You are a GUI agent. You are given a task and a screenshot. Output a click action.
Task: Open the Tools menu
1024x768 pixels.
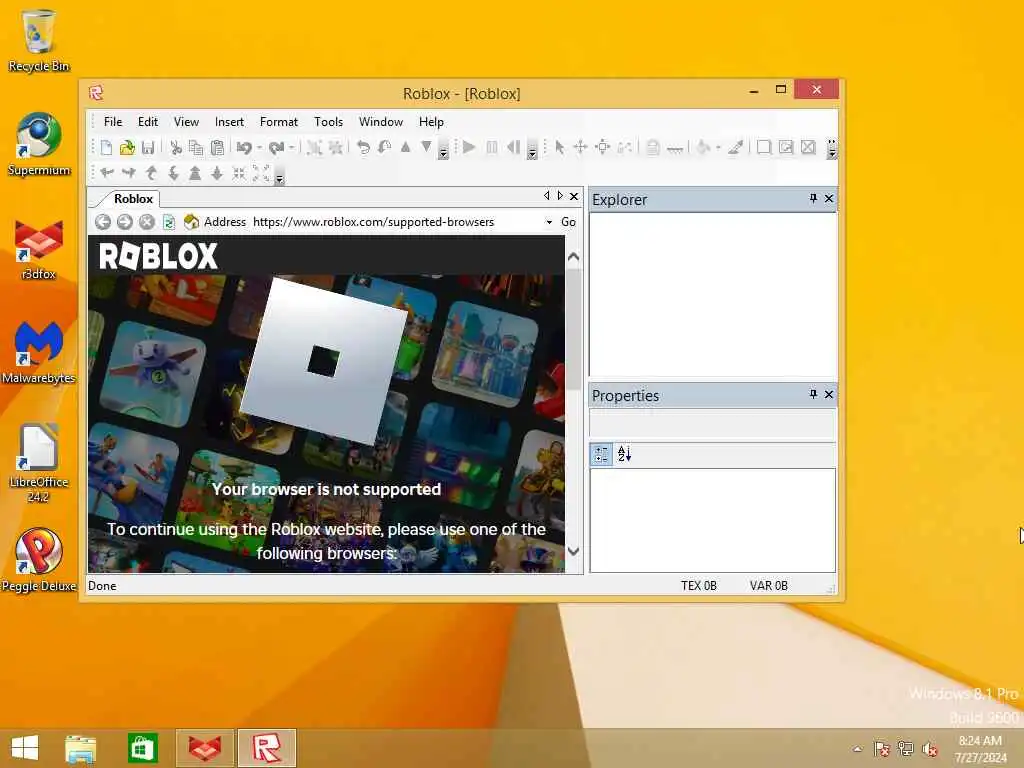tap(328, 121)
